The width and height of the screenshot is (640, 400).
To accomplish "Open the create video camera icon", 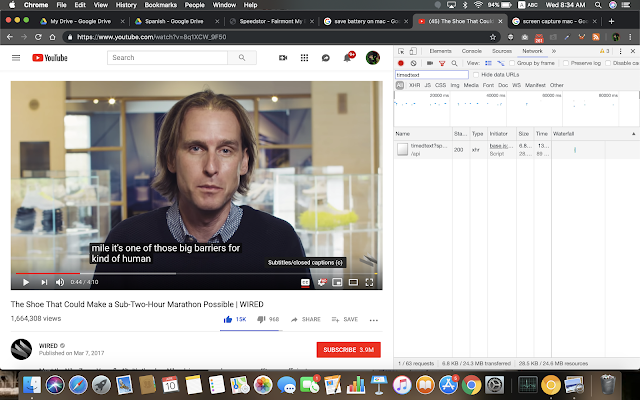I will click(x=283, y=58).
